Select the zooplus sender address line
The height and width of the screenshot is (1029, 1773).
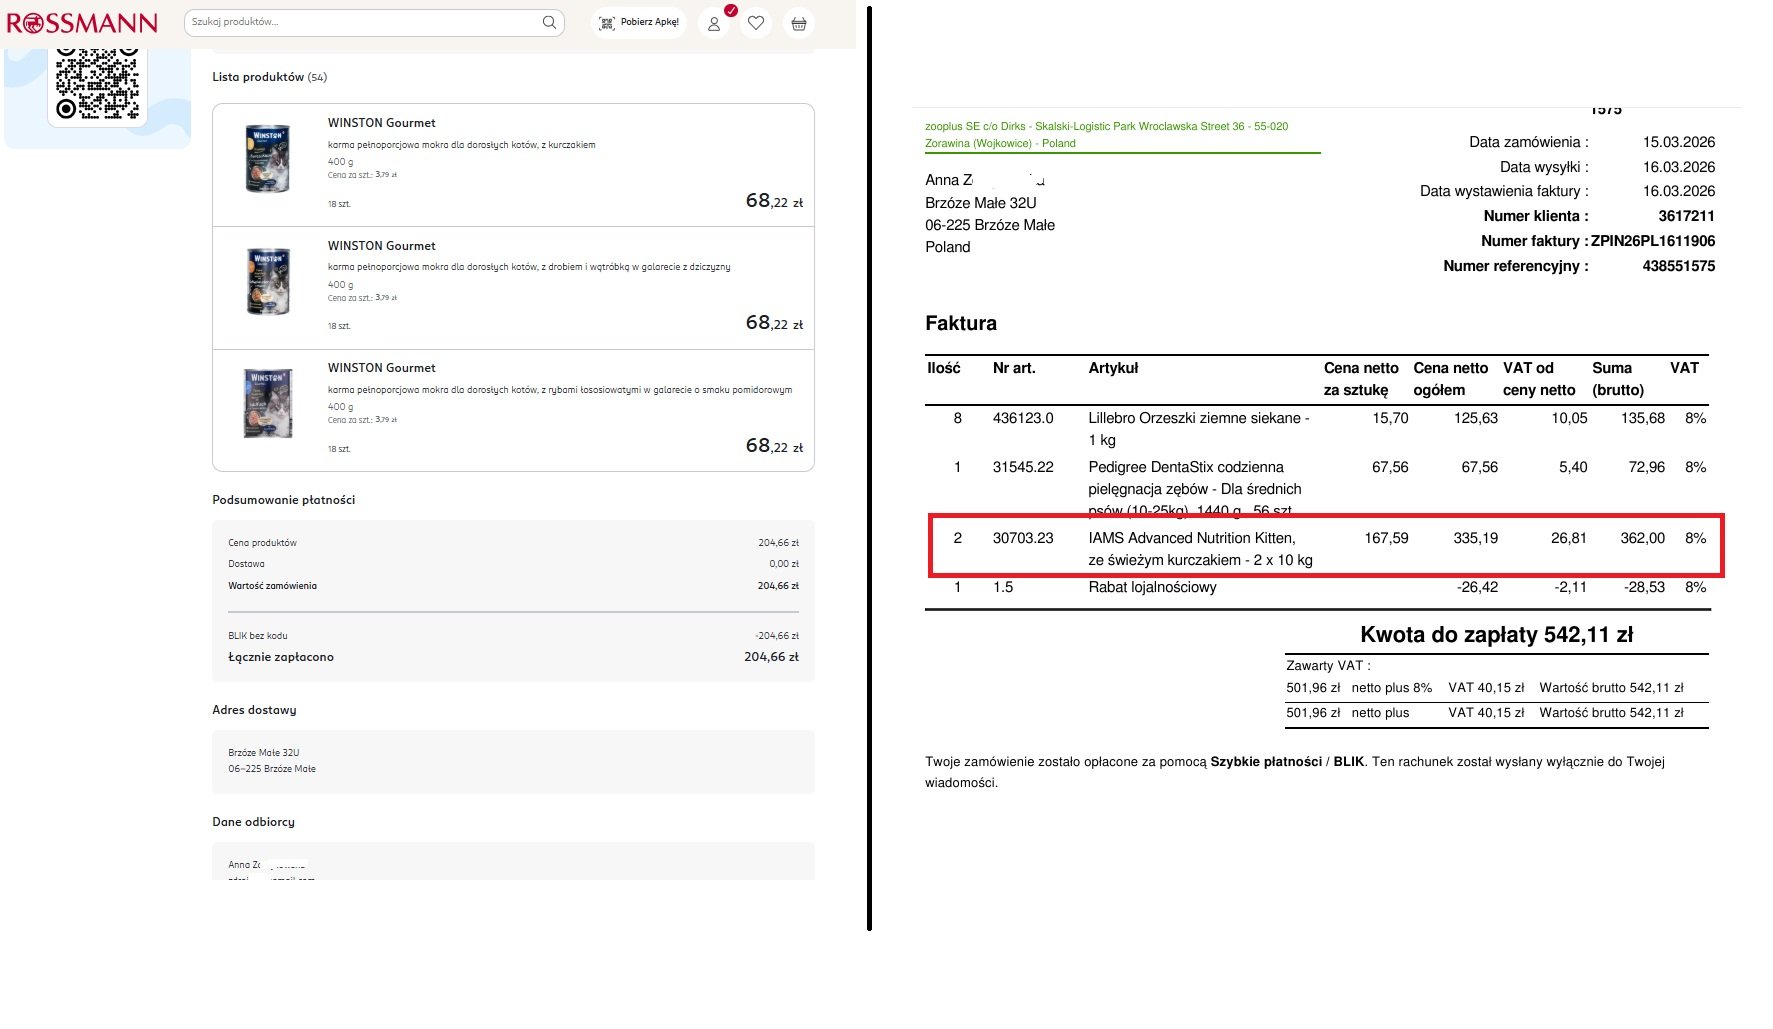(1106, 135)
